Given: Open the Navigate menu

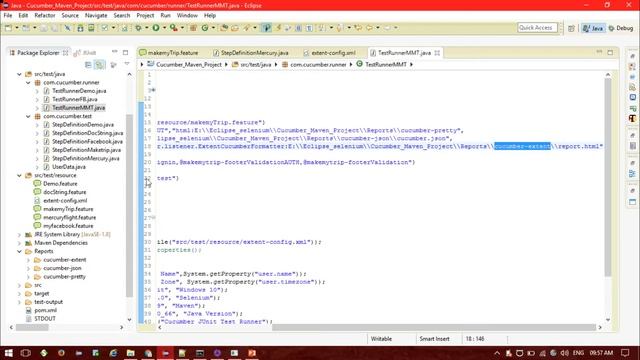Looking at the screenshot, I should pos(96,16).
